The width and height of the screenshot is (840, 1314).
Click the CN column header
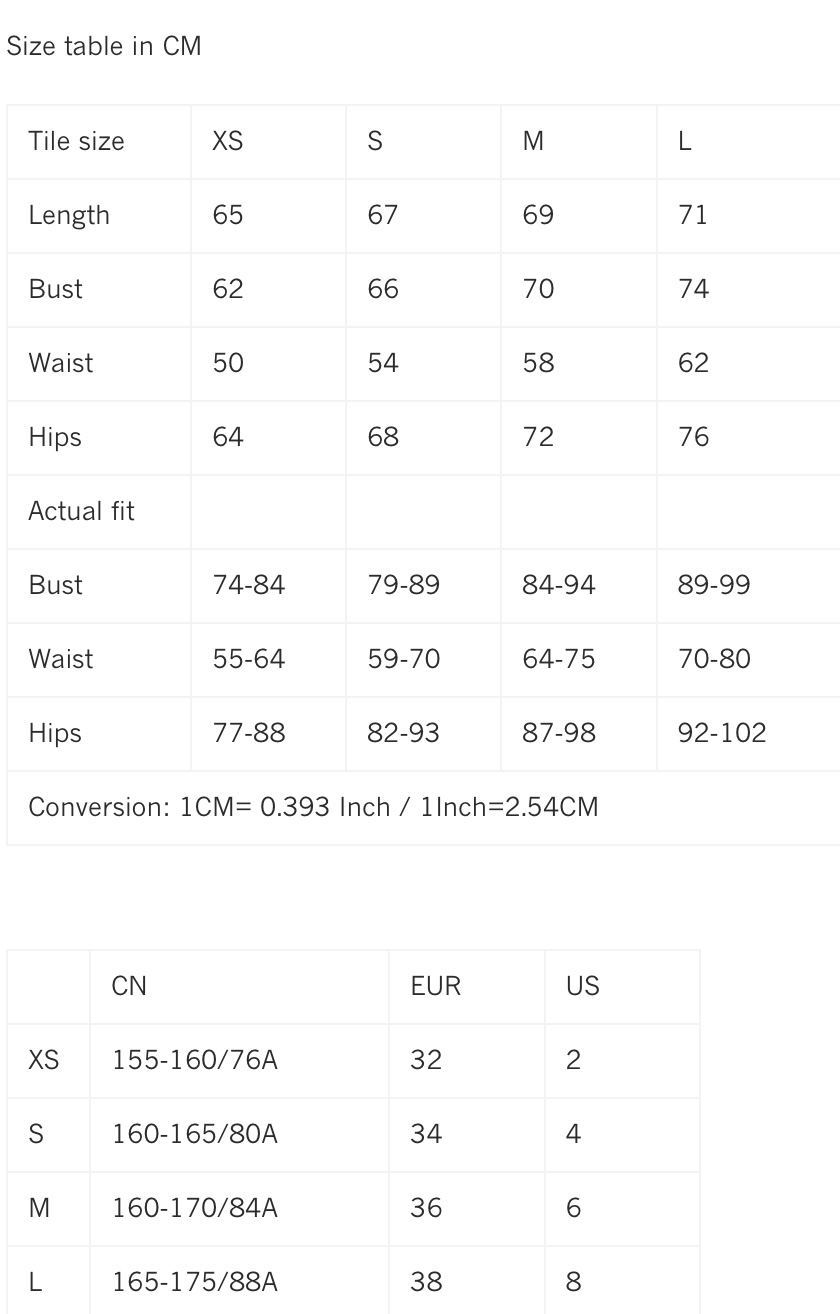point(130,986)
